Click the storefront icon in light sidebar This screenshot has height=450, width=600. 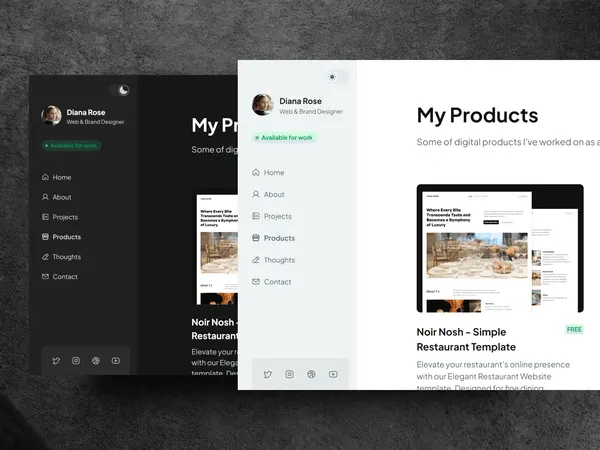pos(256,238)
